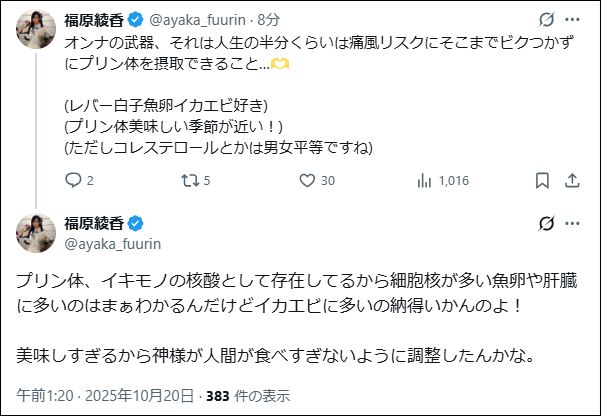
Task: Click the verified badge on the first post
Action: (131, 19)
